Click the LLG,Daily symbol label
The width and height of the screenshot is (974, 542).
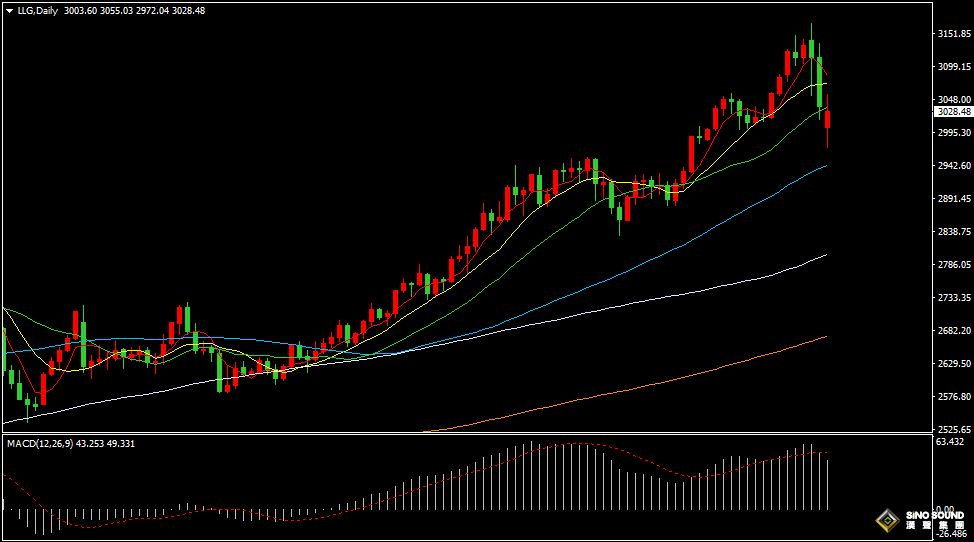coord(37,11)
